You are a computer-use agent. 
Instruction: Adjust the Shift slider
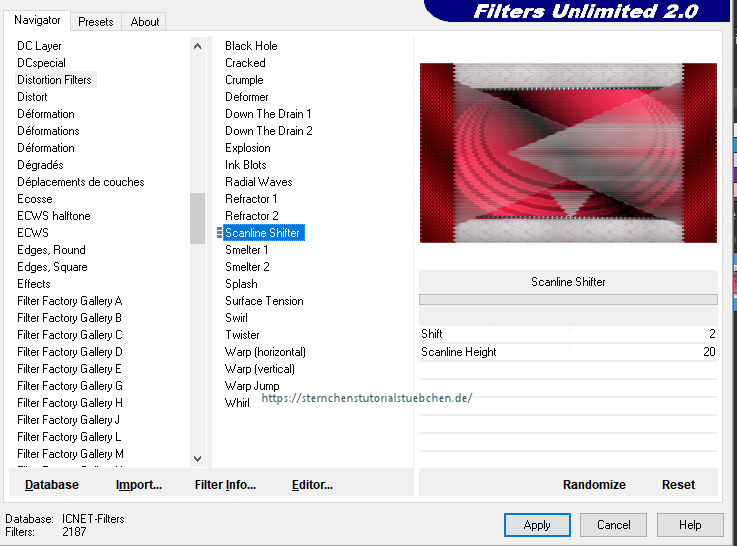570,334
